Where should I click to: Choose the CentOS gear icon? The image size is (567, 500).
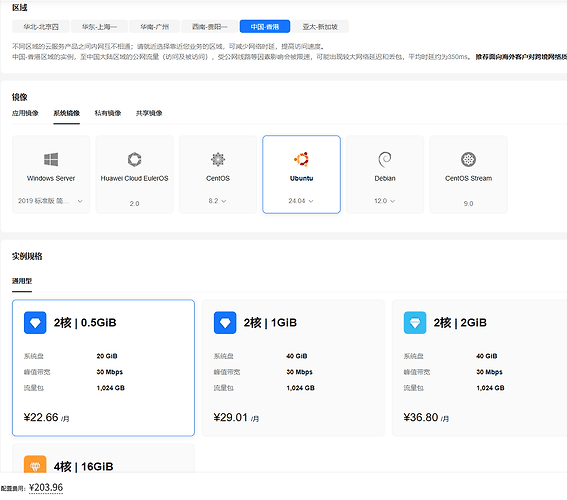tap(218, 159)
